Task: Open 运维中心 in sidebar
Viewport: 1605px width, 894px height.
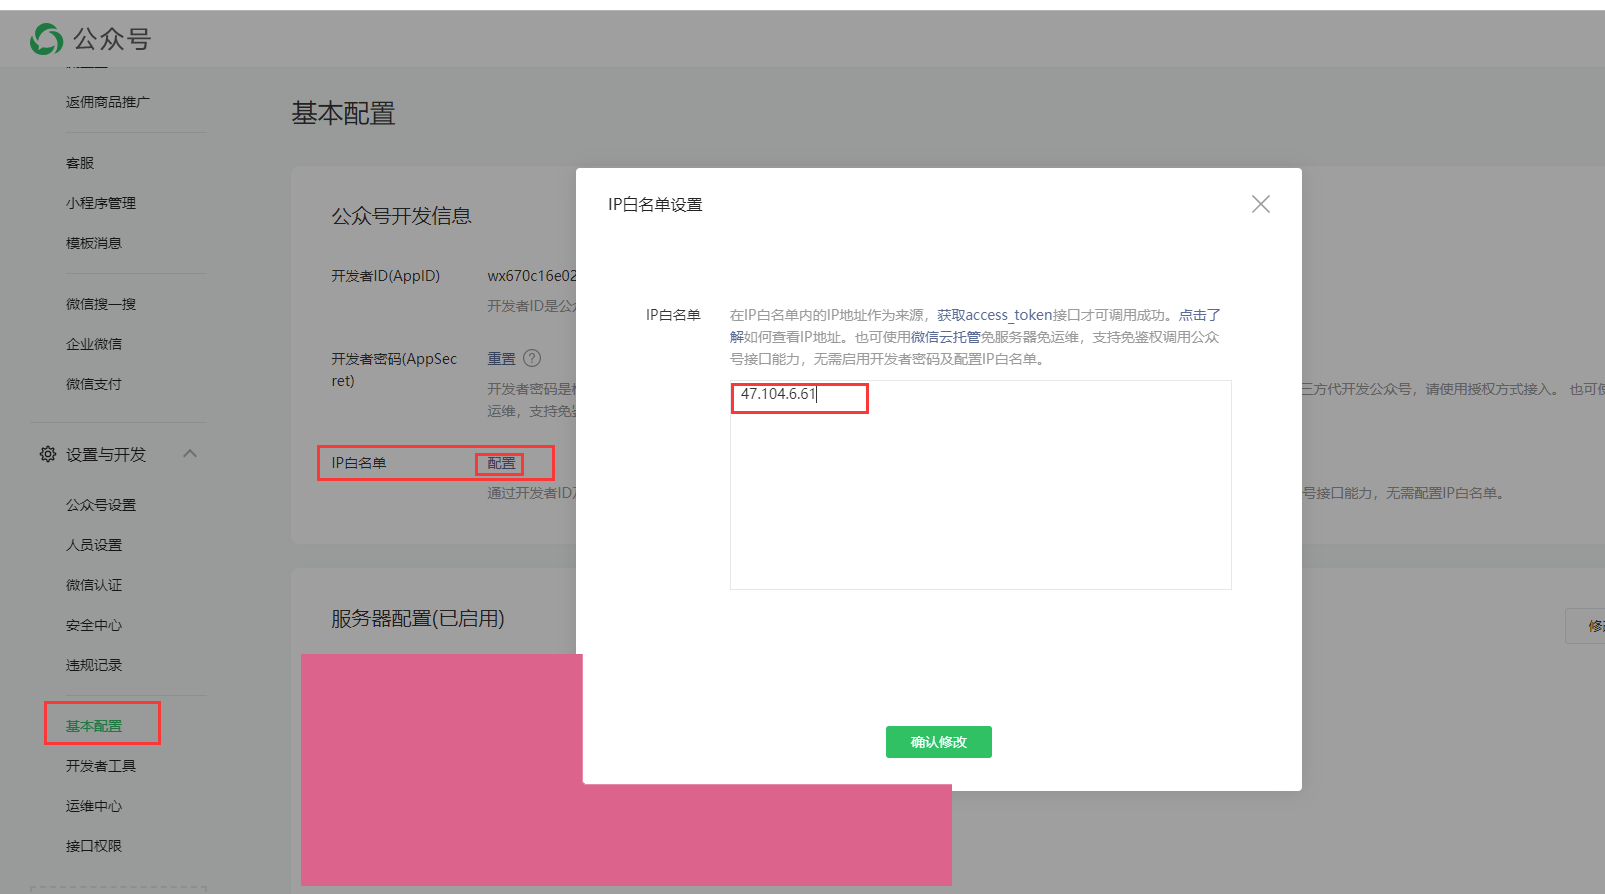Action: coord(94,806)
